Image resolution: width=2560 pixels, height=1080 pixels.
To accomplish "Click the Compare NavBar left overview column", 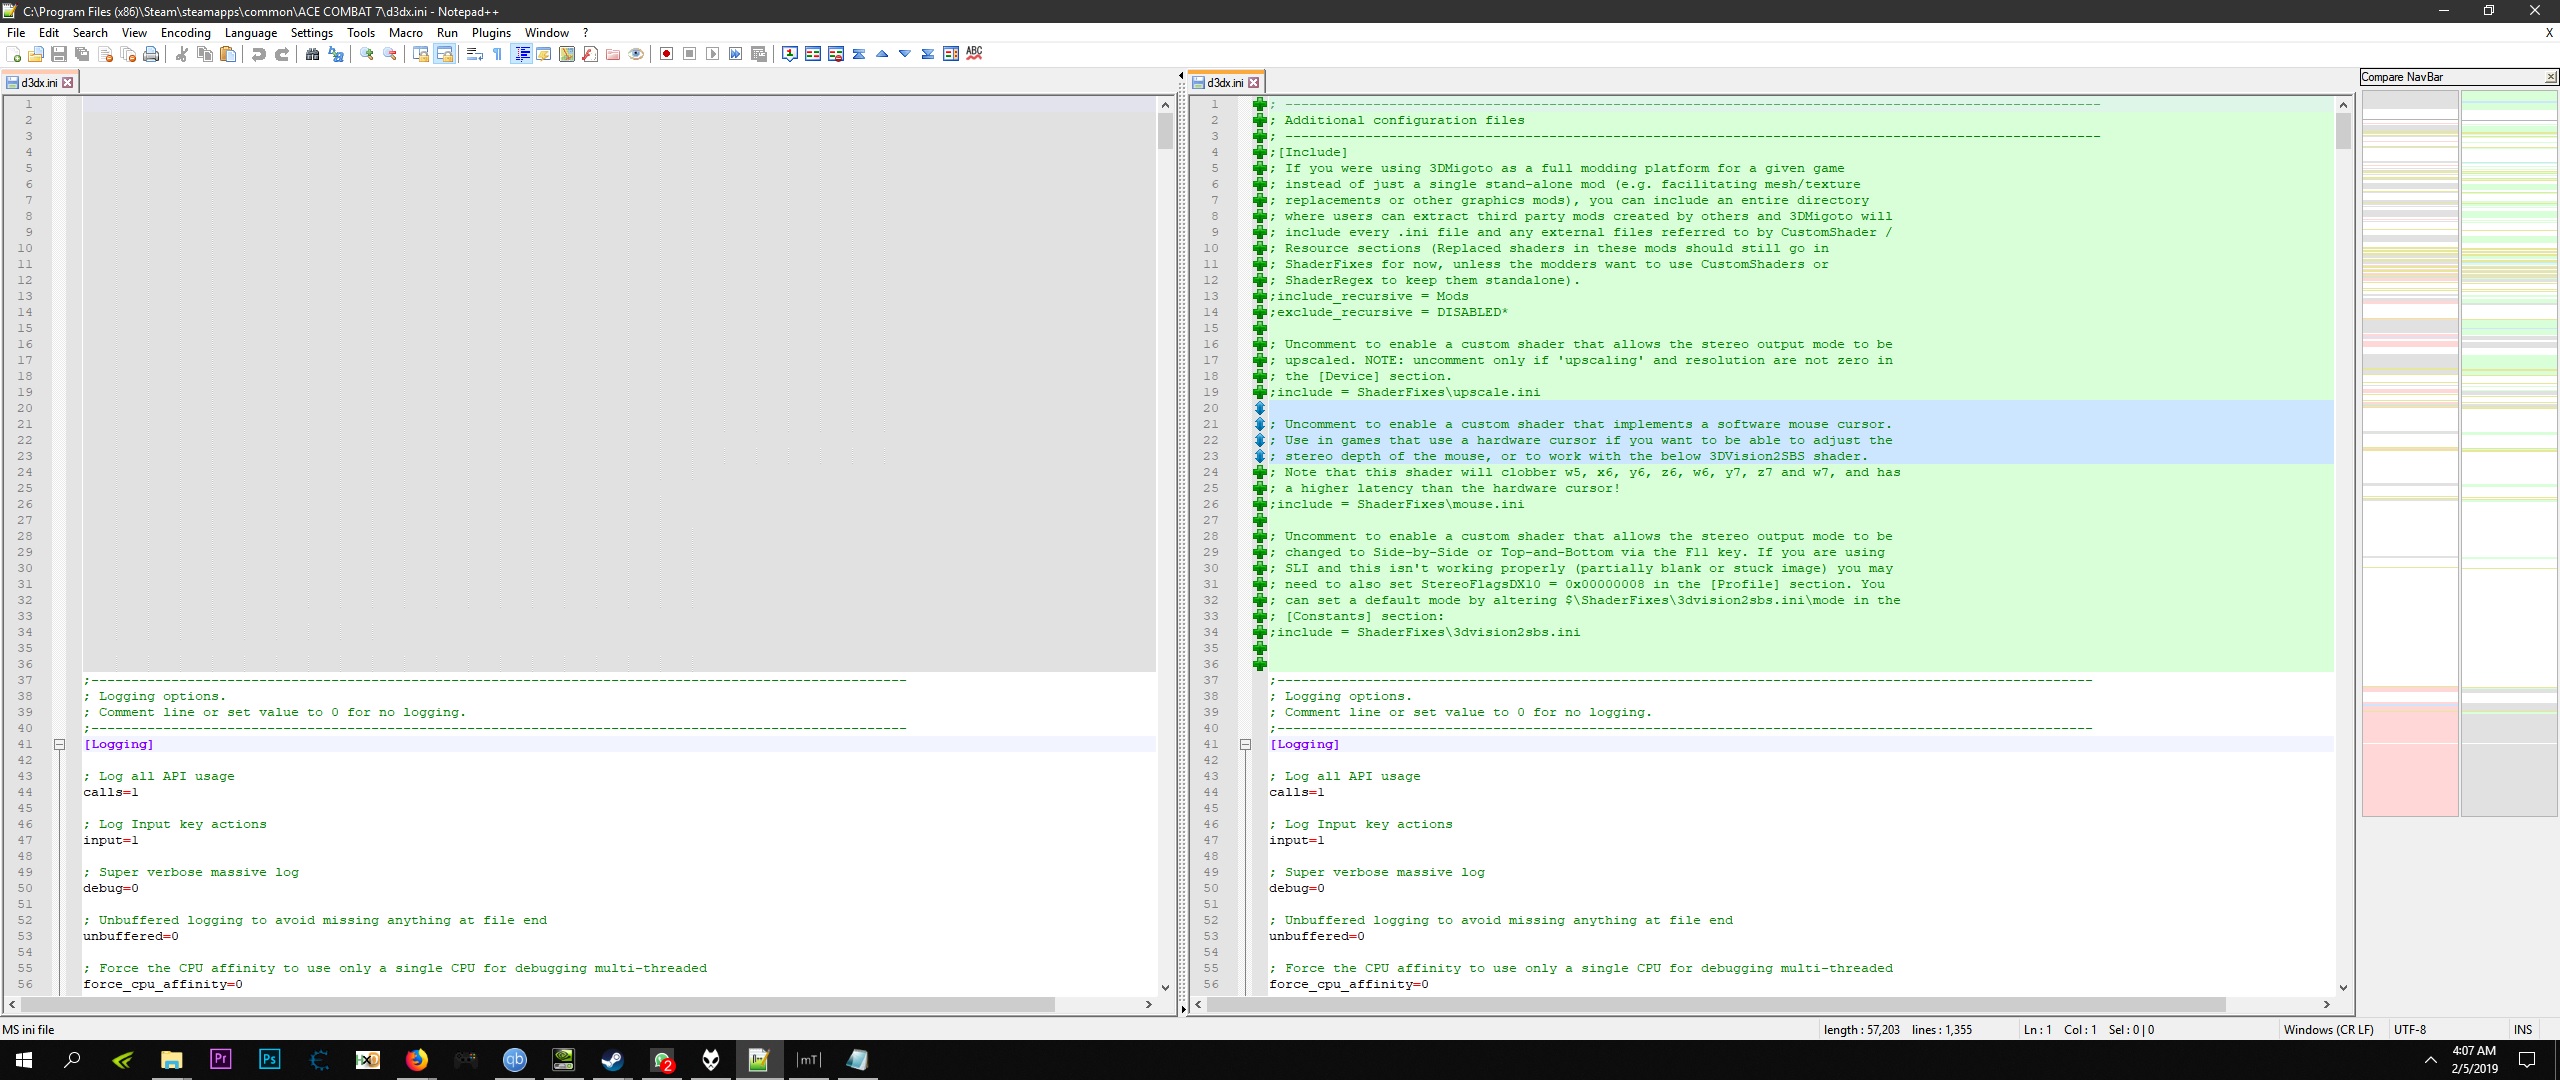I will click(x=2410, y=453).
